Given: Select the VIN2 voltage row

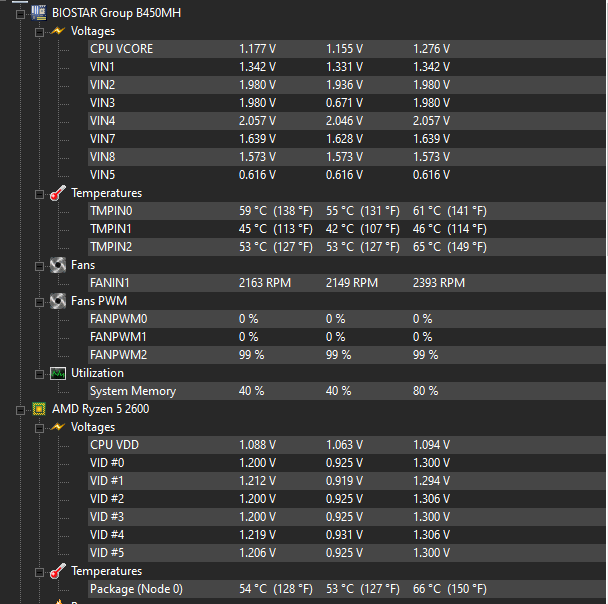Looking at the screenshot, I should click(347, 85).
